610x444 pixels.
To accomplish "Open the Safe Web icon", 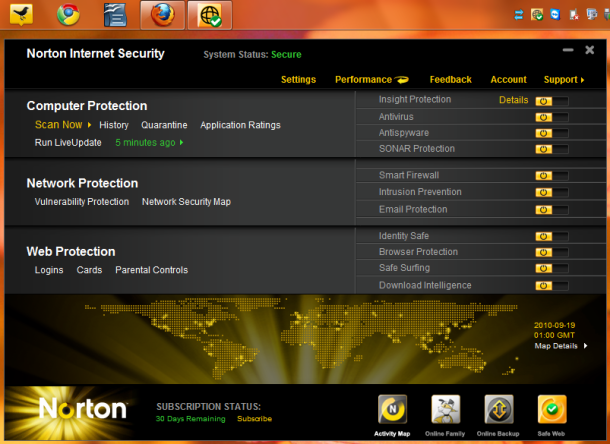I will coord(552,409).
